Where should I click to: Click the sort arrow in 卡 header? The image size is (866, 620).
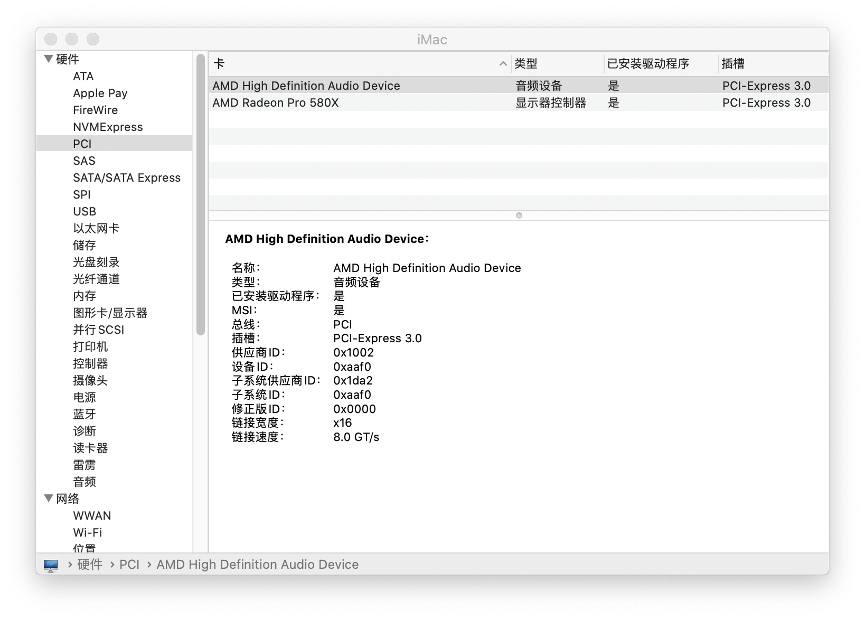[x=503, y=64]
